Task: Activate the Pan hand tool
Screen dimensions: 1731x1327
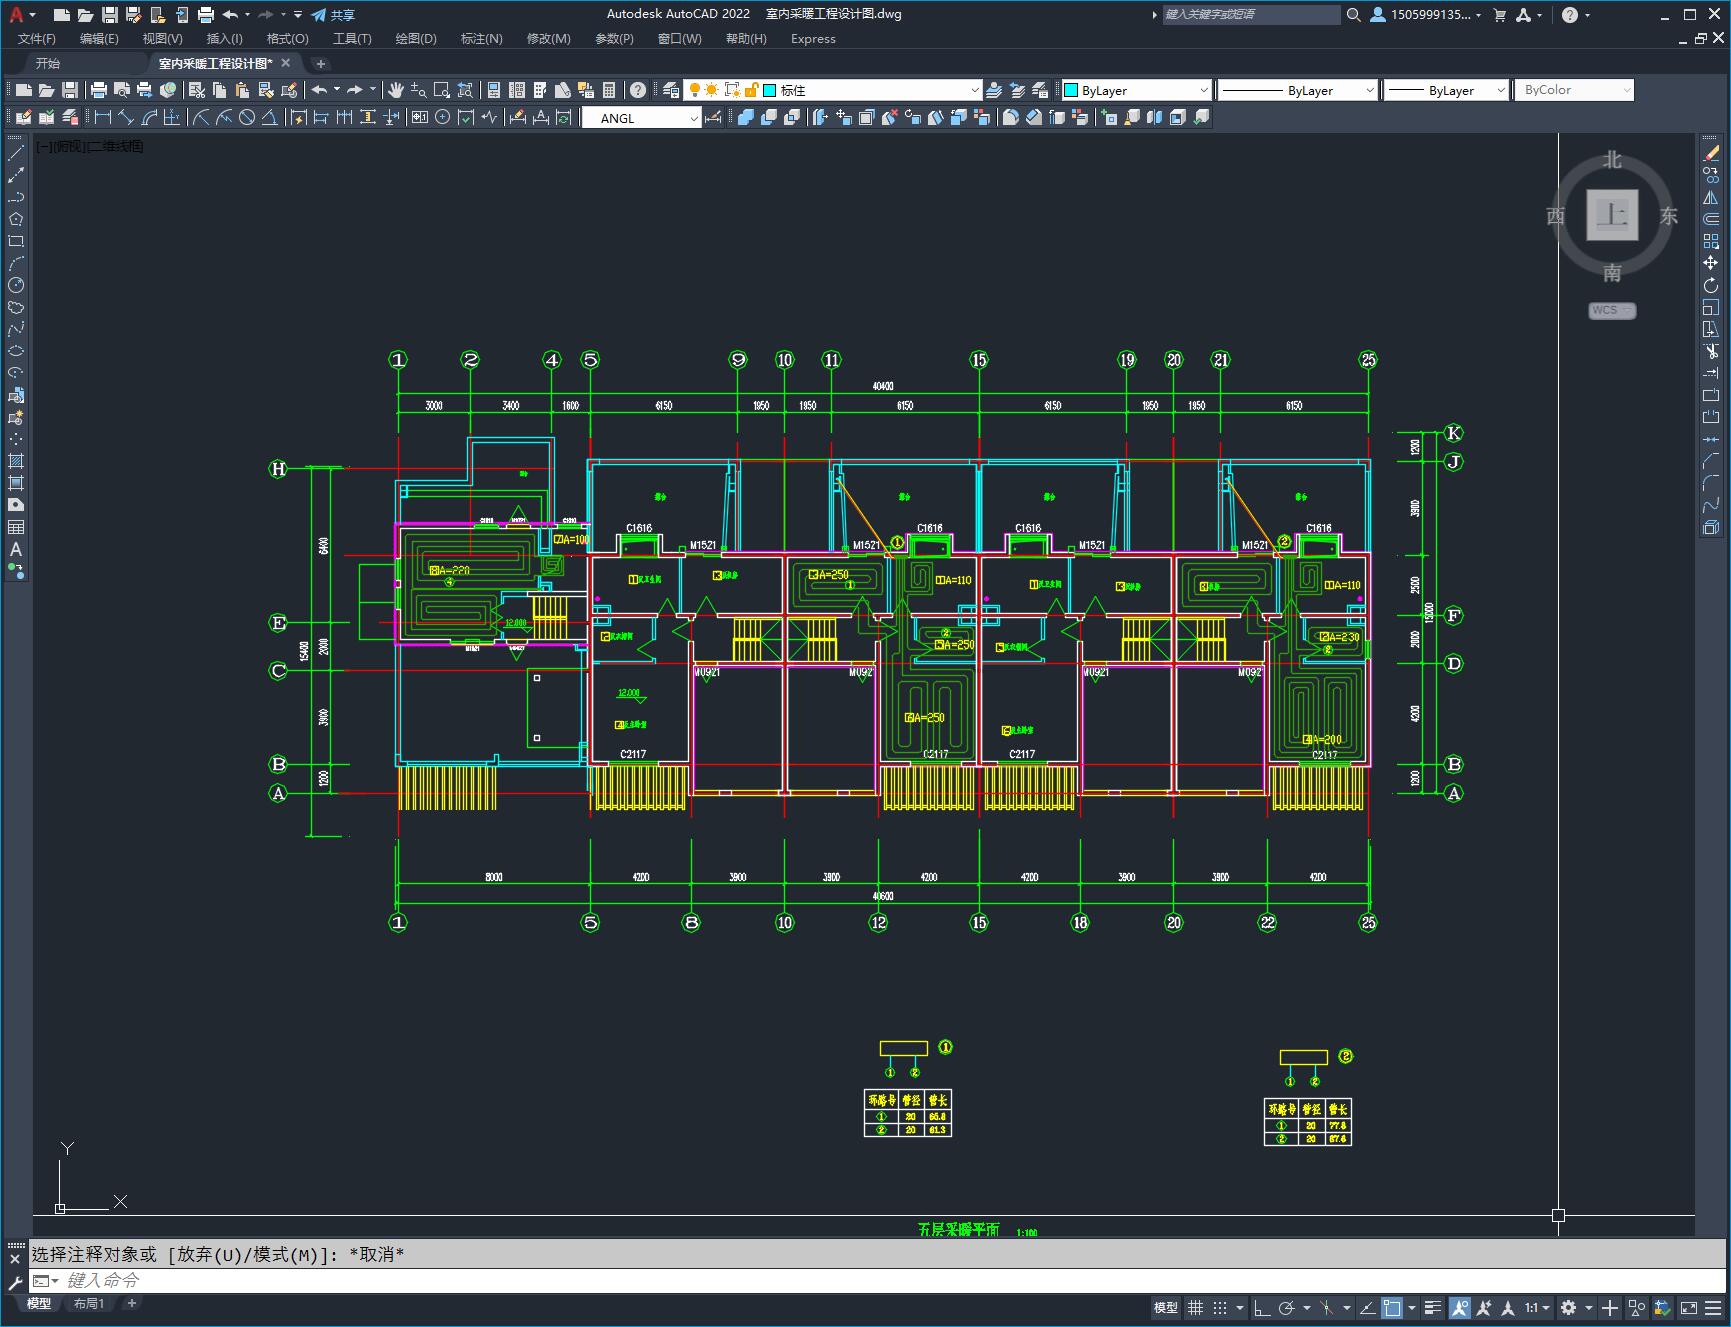Action: point(396,90)
